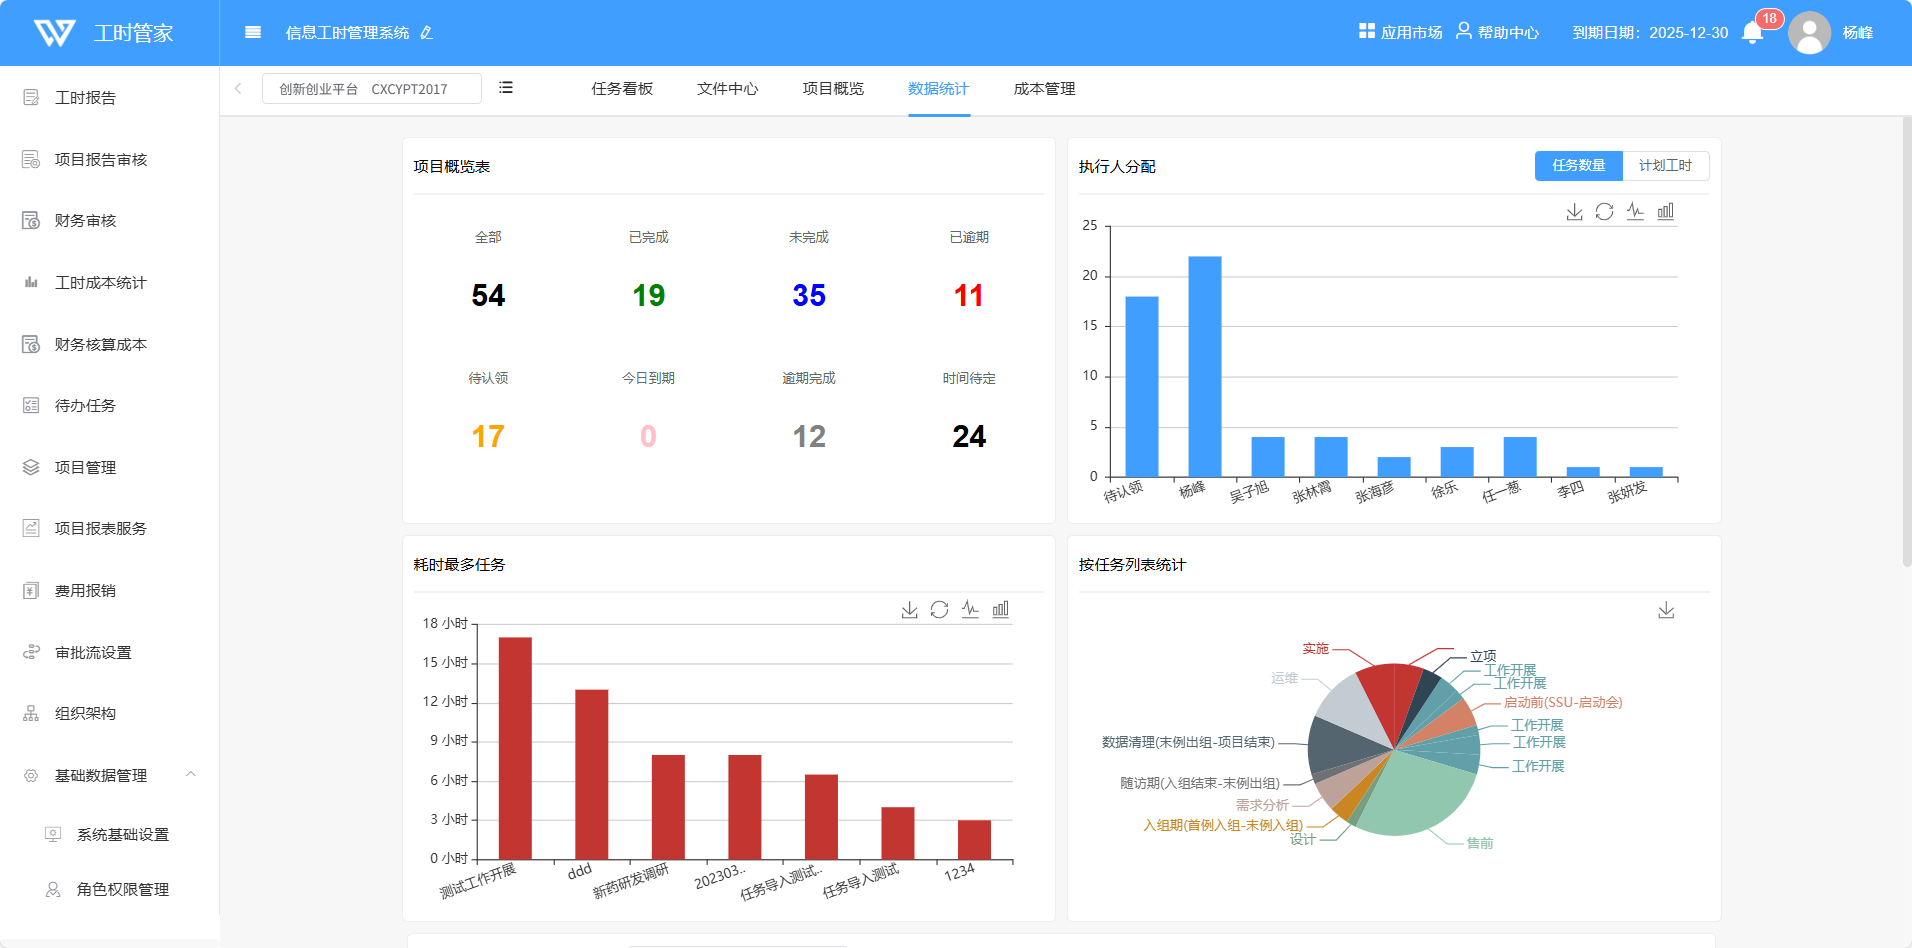Click the notification bell icon
Screen dimensions: 1912x948
(1752, 33)
